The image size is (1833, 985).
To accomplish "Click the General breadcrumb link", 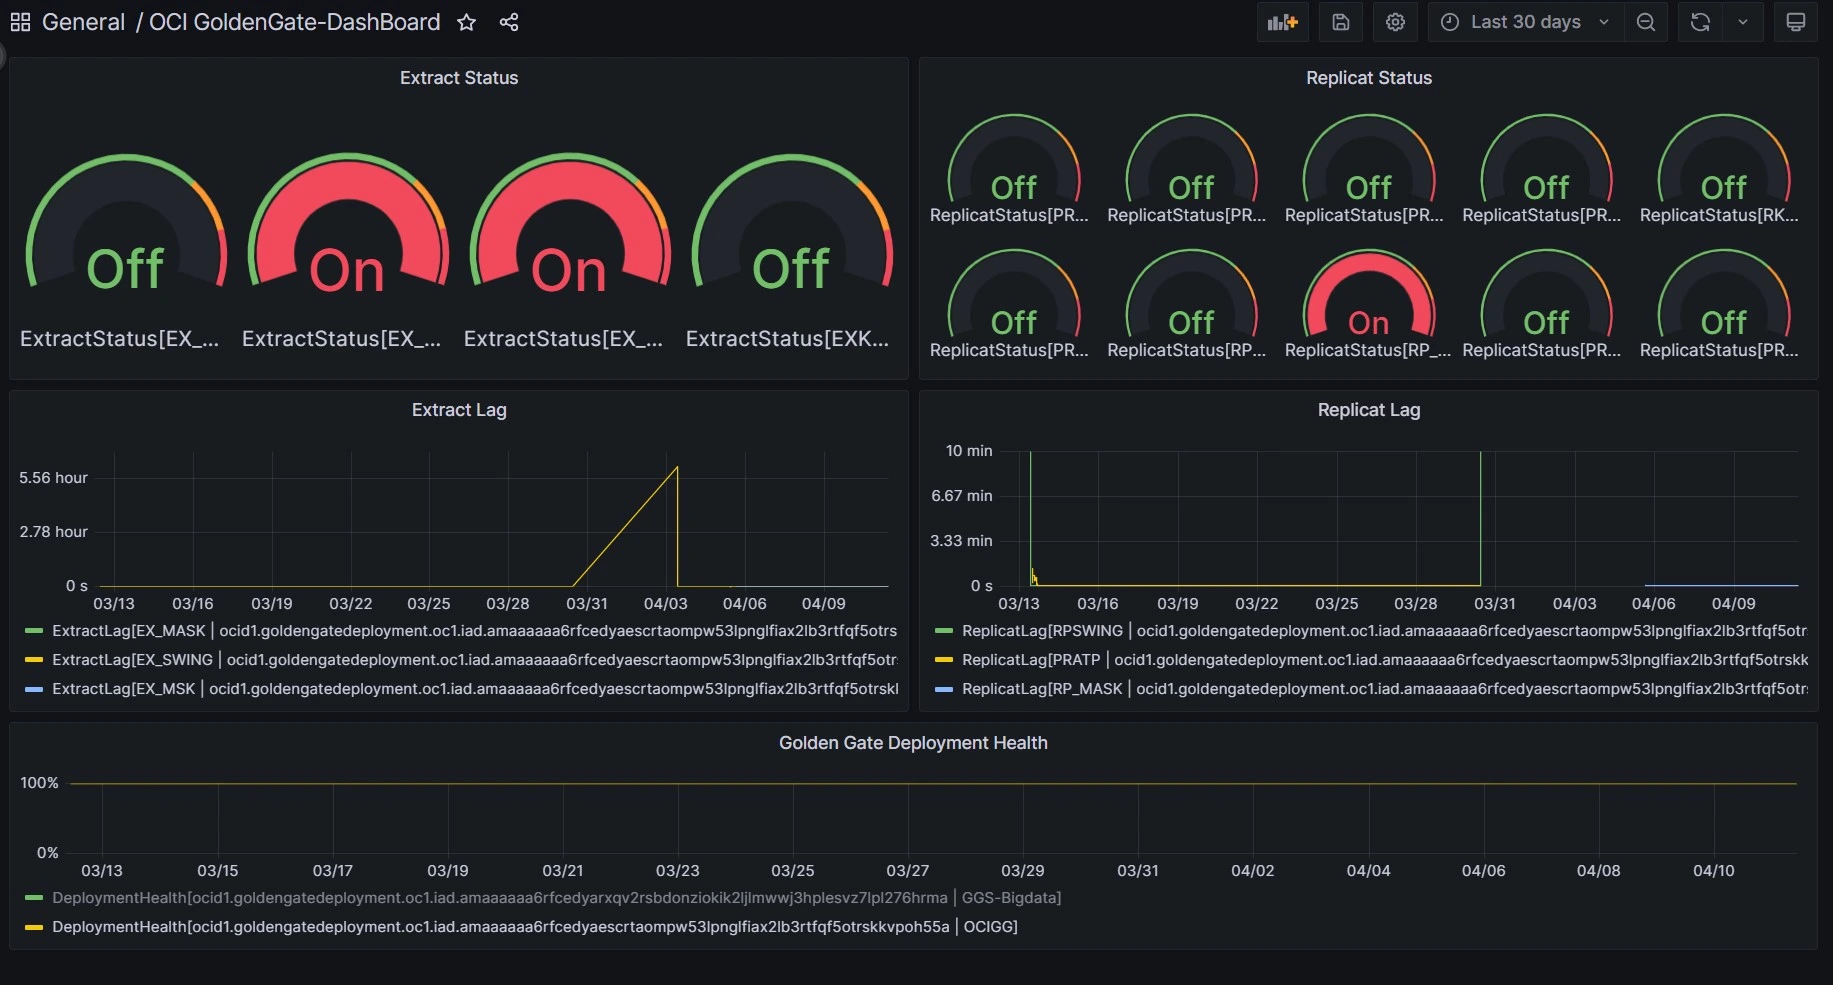I will click(x=84, y=22).
